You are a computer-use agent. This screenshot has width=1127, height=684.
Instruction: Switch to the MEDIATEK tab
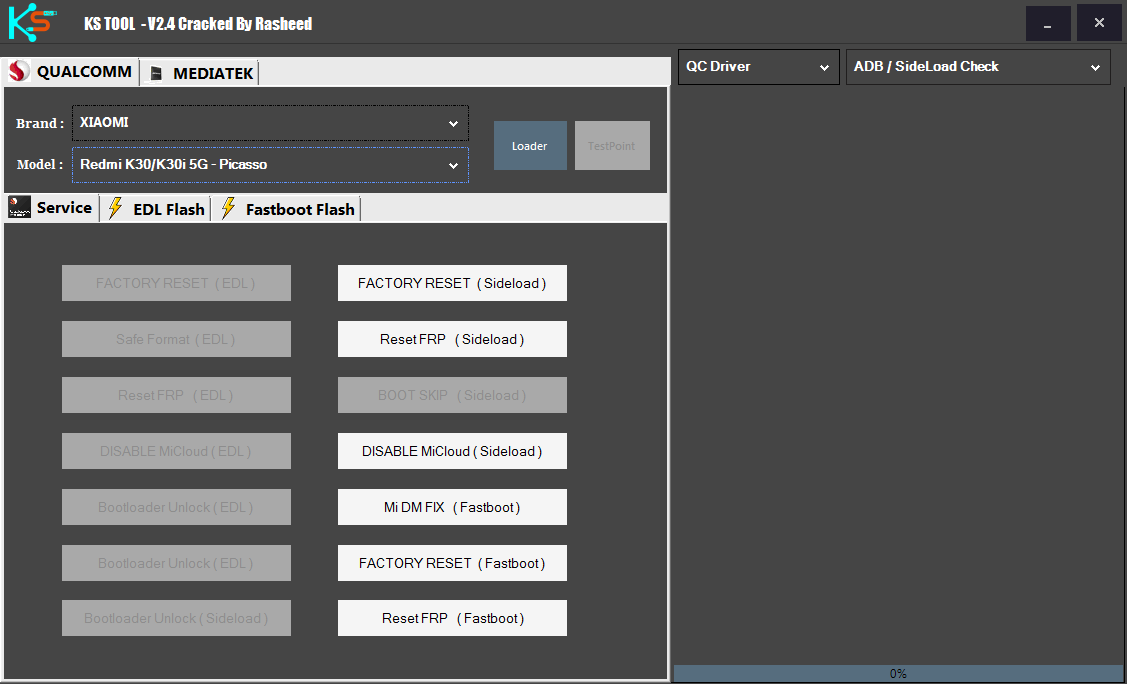tap(200, 73)
